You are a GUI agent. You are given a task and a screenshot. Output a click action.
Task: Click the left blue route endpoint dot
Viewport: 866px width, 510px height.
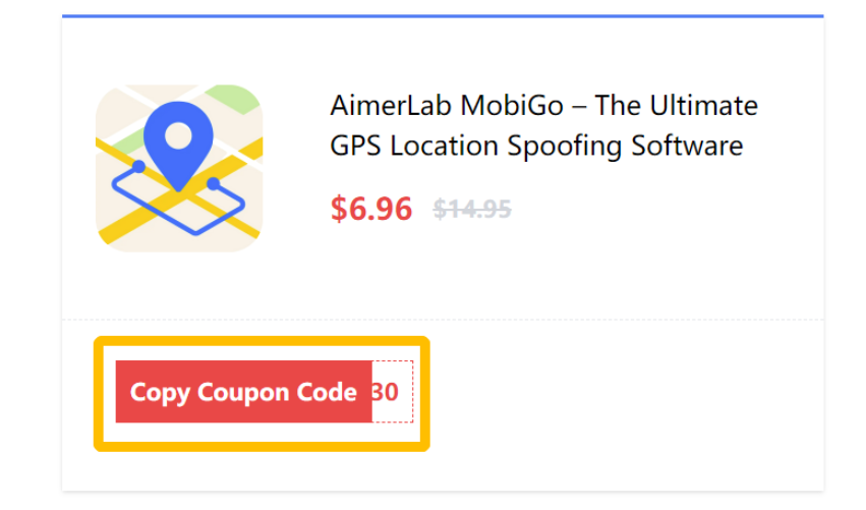(138, 166)
